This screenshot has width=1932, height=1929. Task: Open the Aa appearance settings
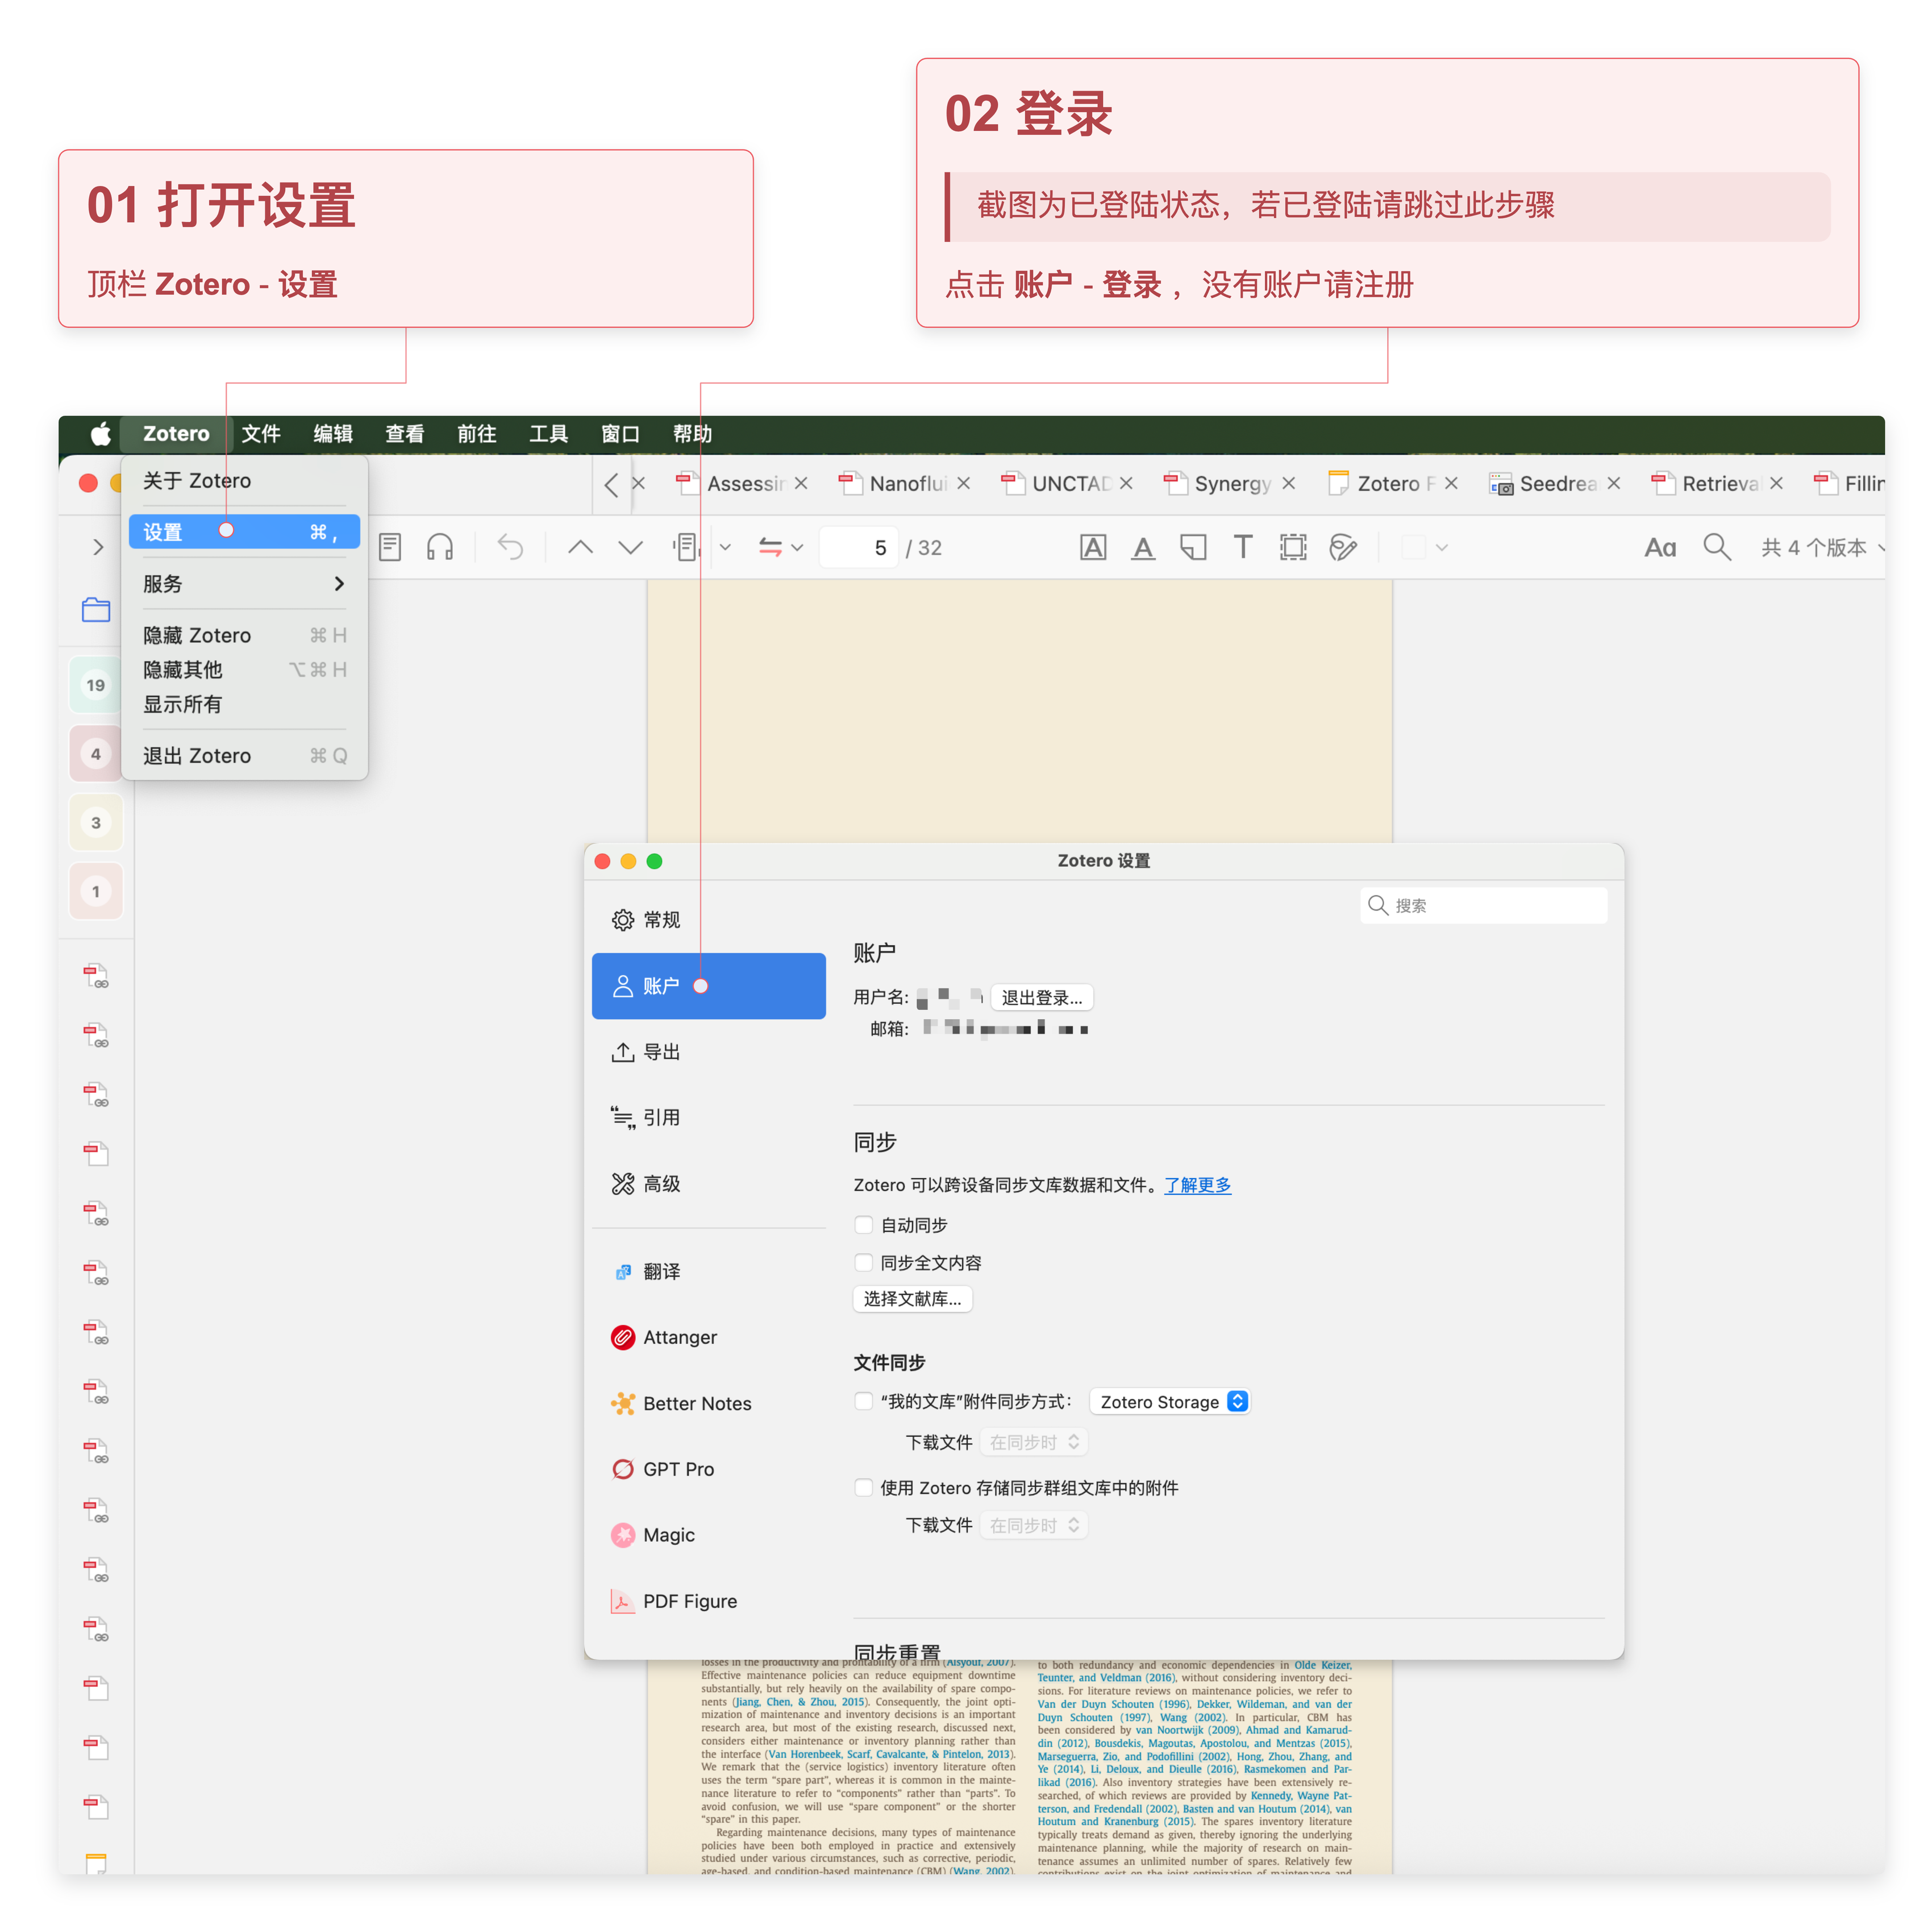(1660, 548)
